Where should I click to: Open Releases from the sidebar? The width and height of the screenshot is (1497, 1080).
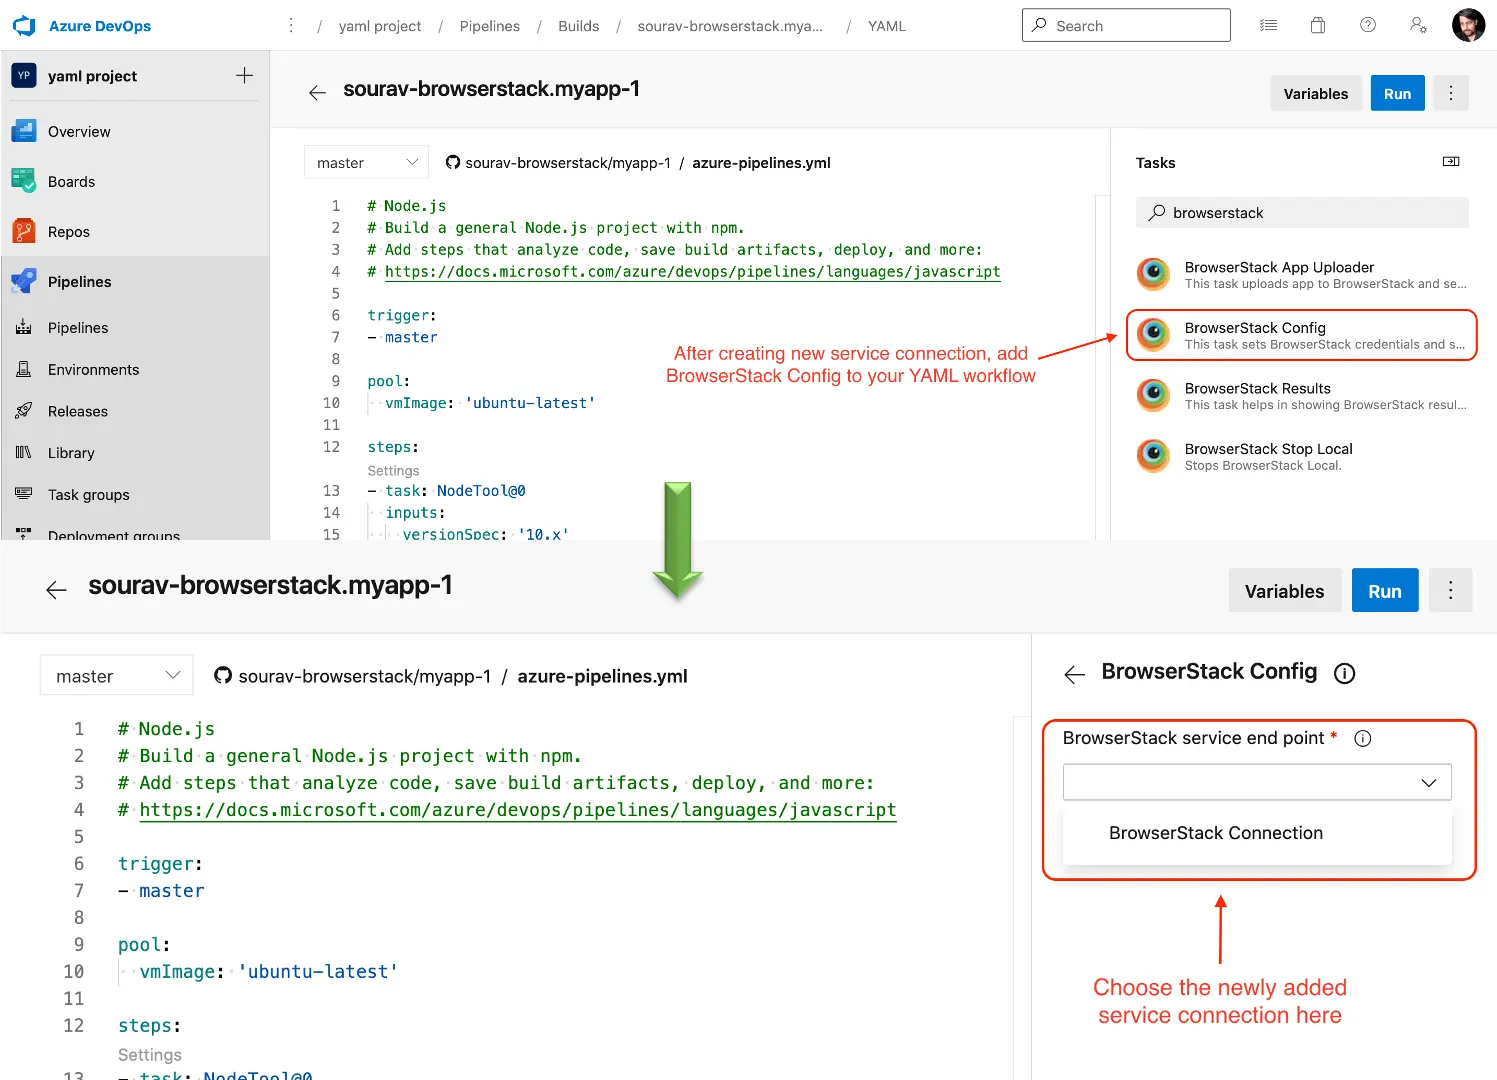[78, 411]
